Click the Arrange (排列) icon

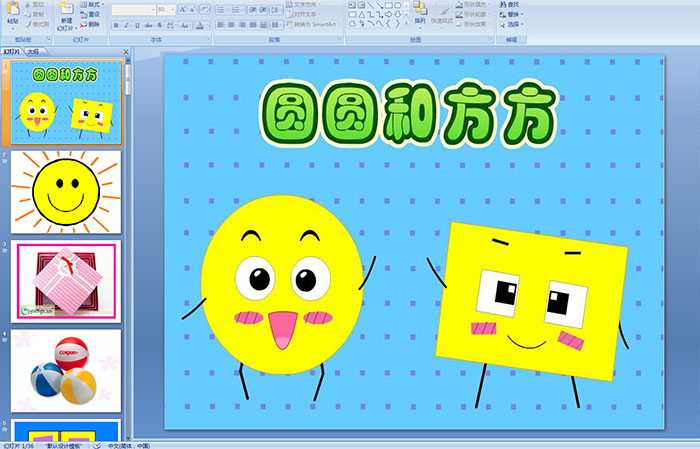[x=420, y=8]
